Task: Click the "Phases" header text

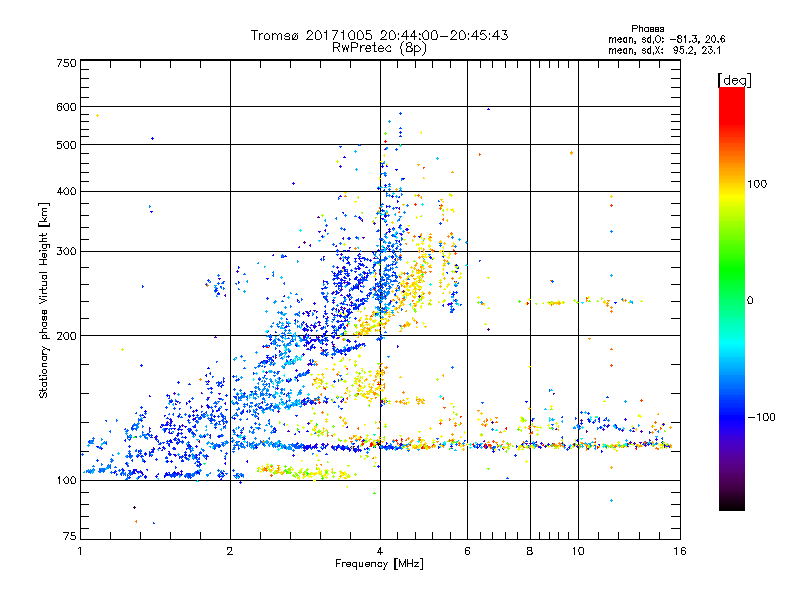Action: [647, 29]
